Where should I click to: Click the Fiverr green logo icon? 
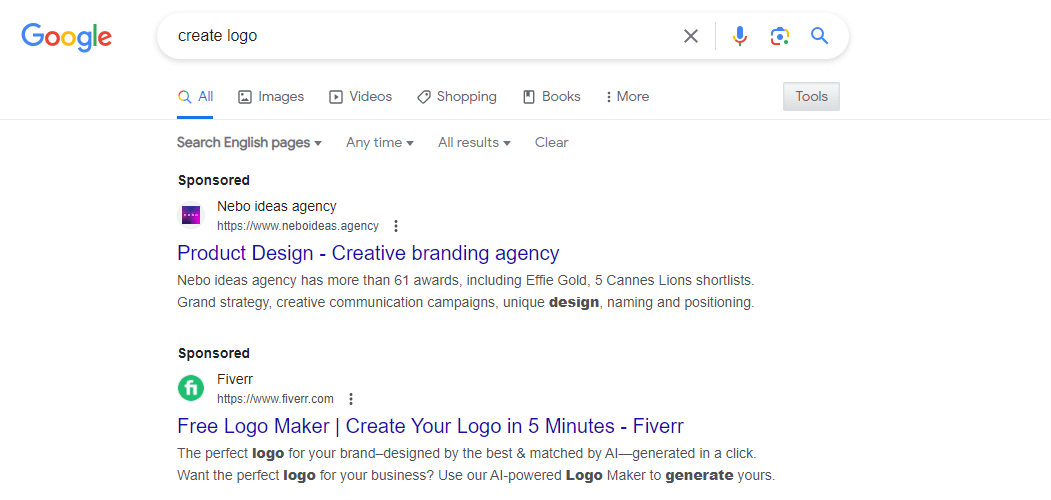click(x=190, y=388)
